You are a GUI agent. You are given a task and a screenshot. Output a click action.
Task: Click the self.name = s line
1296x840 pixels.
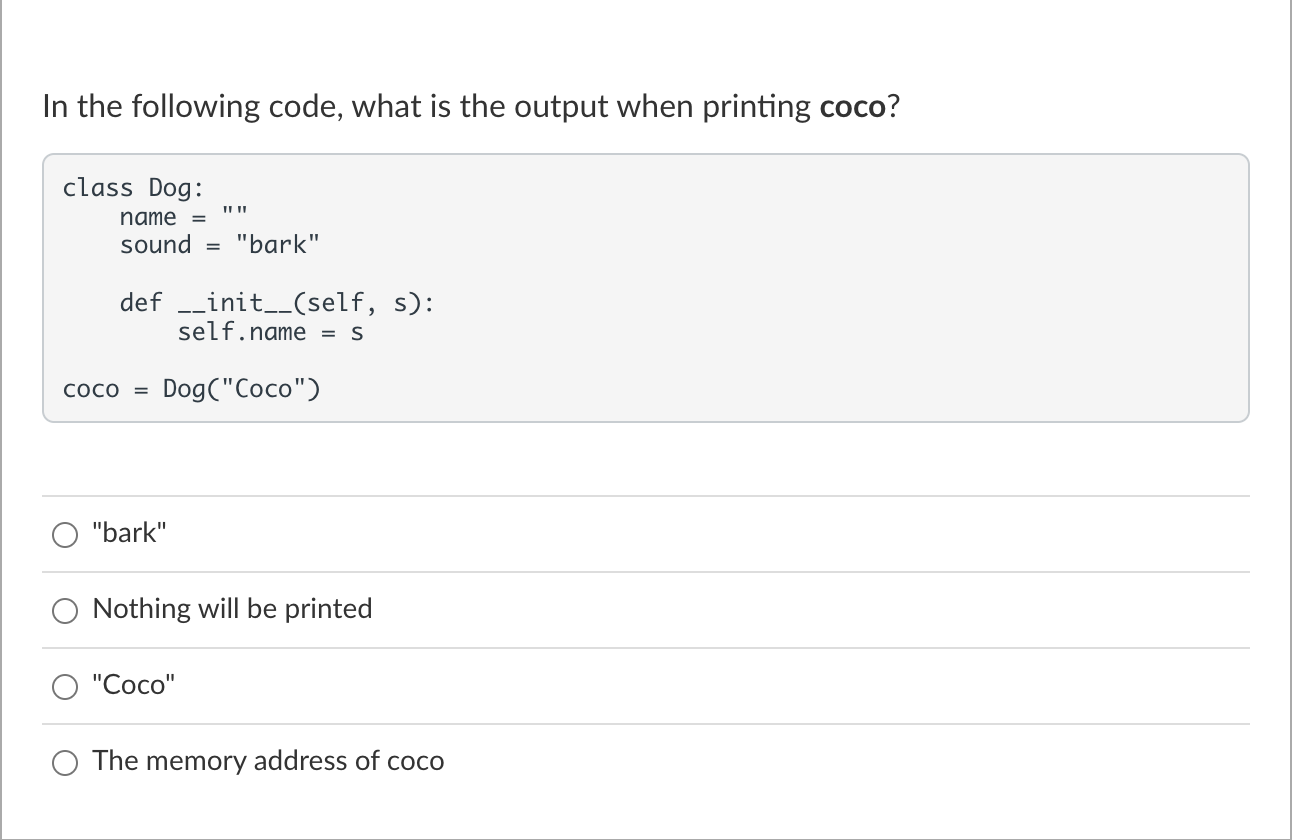pyautogui.click(x=270, y=331)
